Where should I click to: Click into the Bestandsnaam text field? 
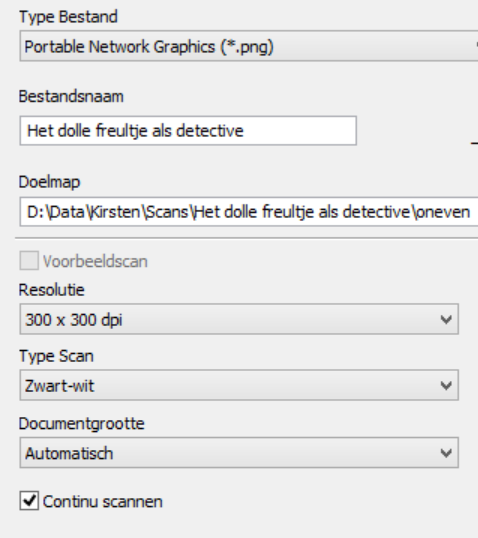coord(188,131)
